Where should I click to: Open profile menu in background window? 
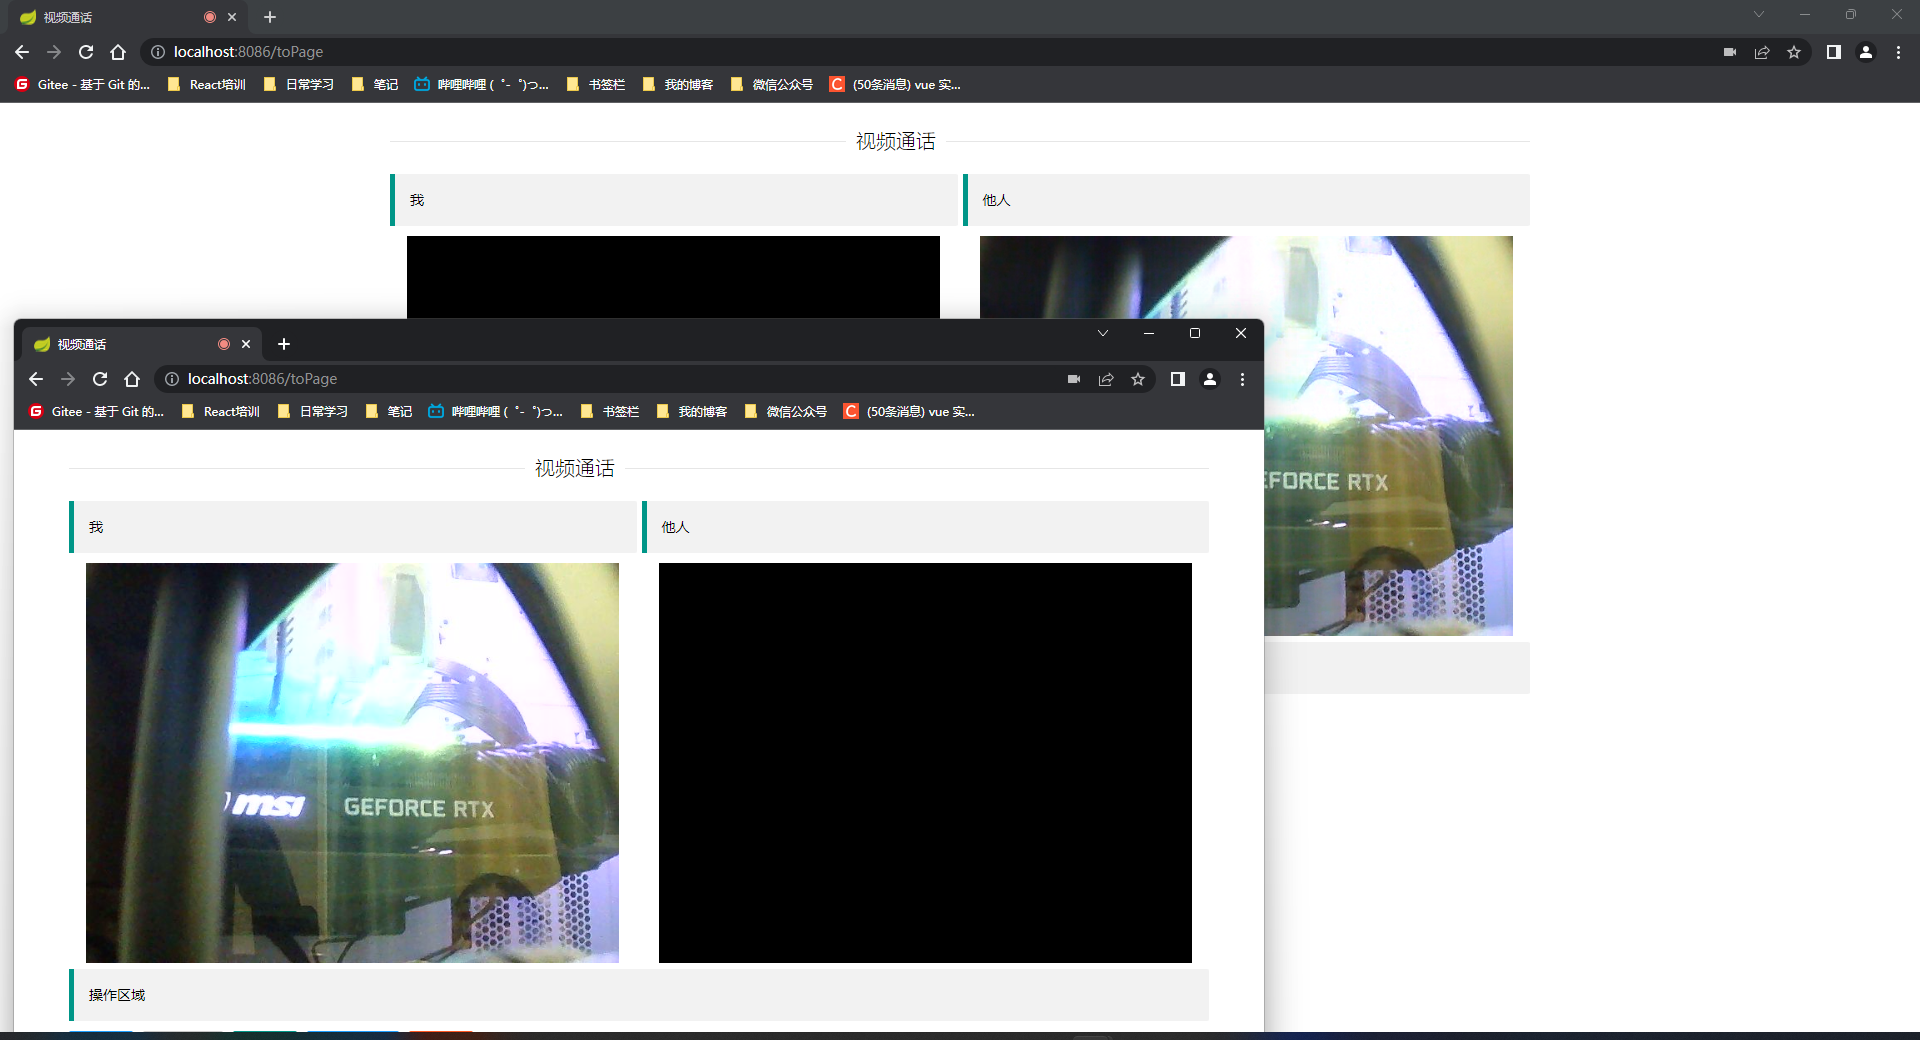[1866, 52]
